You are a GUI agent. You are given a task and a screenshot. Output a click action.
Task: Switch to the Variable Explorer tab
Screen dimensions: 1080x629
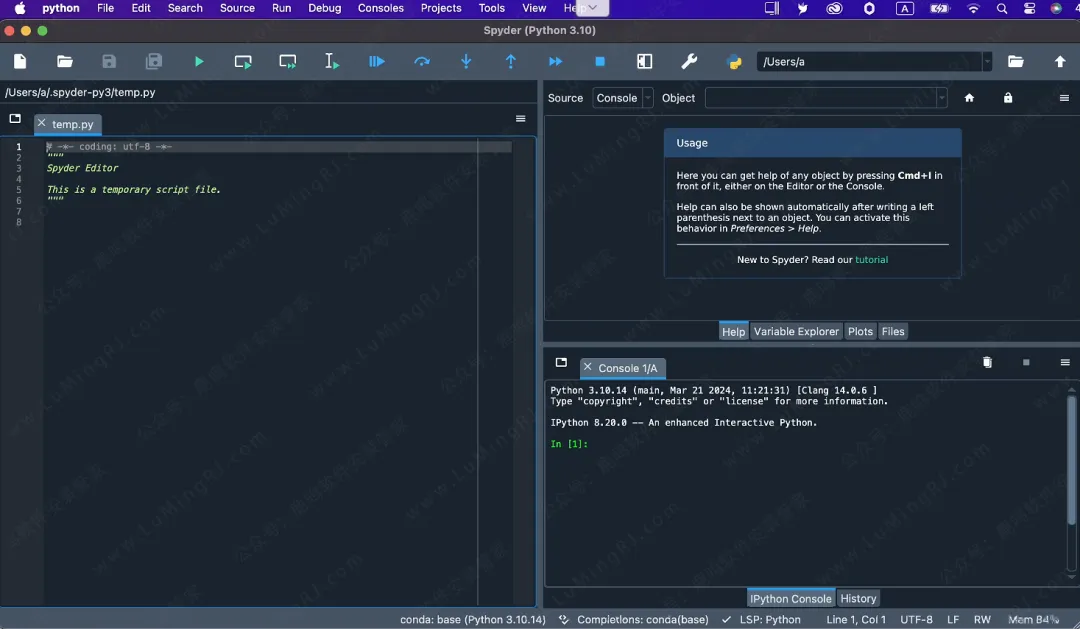point(796,332)
